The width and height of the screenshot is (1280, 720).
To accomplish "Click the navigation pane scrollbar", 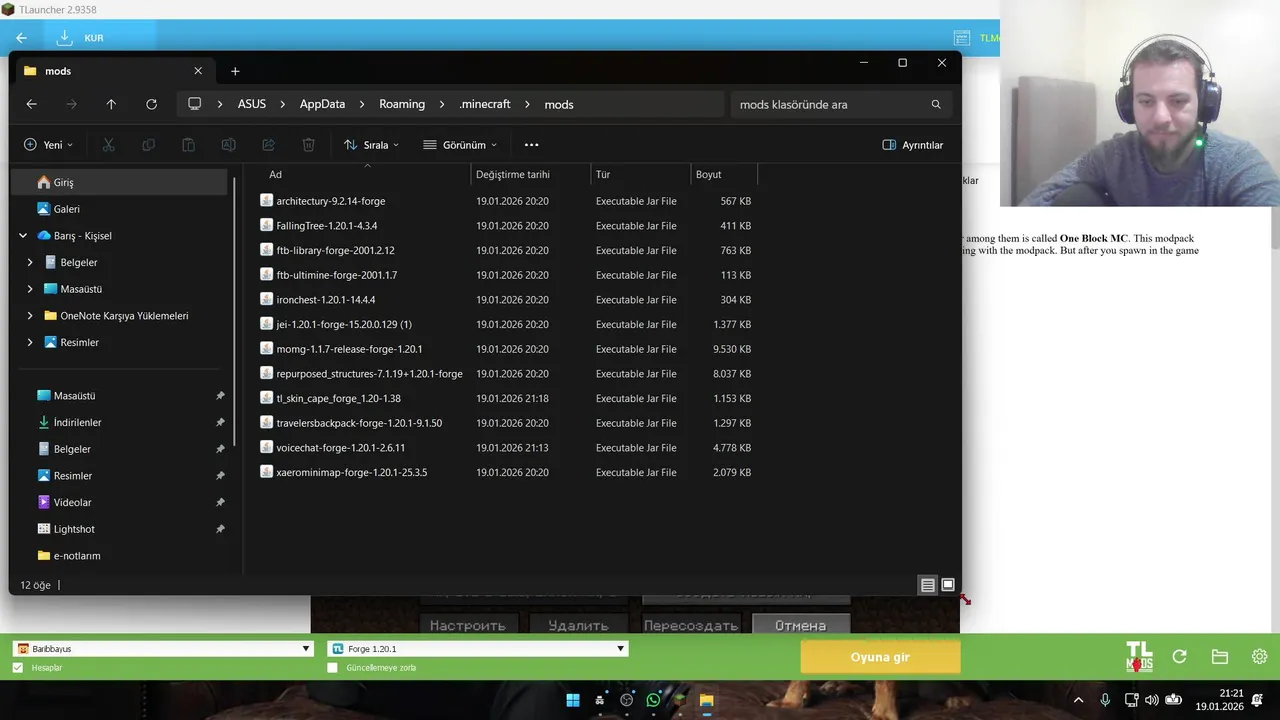I will (x=235, y=310).
